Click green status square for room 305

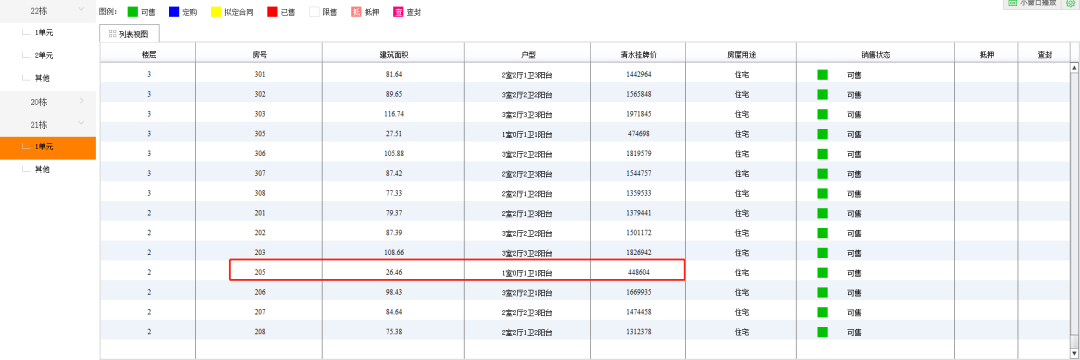pyautogui.click(x=822, y=134)
